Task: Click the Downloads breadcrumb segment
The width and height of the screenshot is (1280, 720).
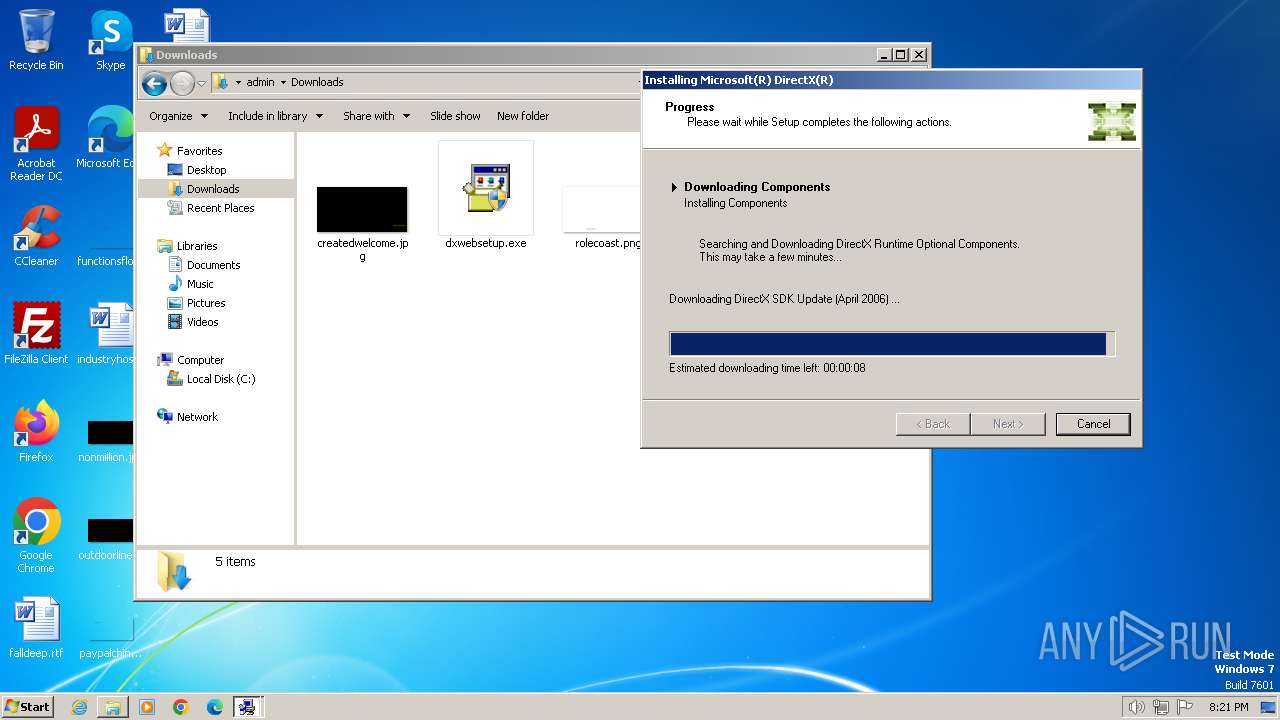Action: (x=317, y=82)
